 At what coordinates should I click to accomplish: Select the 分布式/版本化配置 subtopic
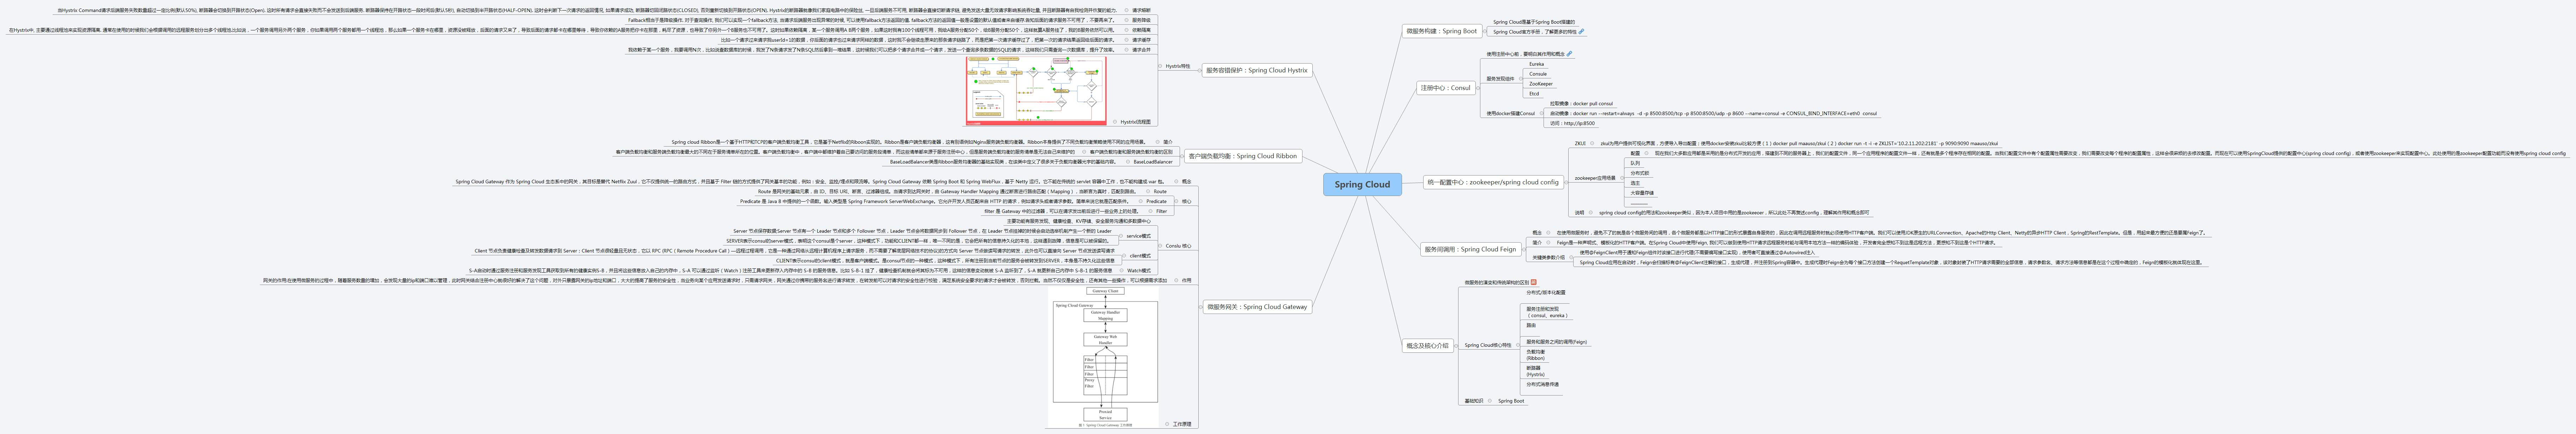(1546, 293)
